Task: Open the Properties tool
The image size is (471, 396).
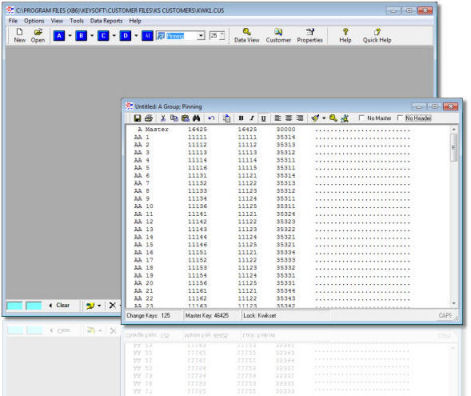Action: pos(310,35)
